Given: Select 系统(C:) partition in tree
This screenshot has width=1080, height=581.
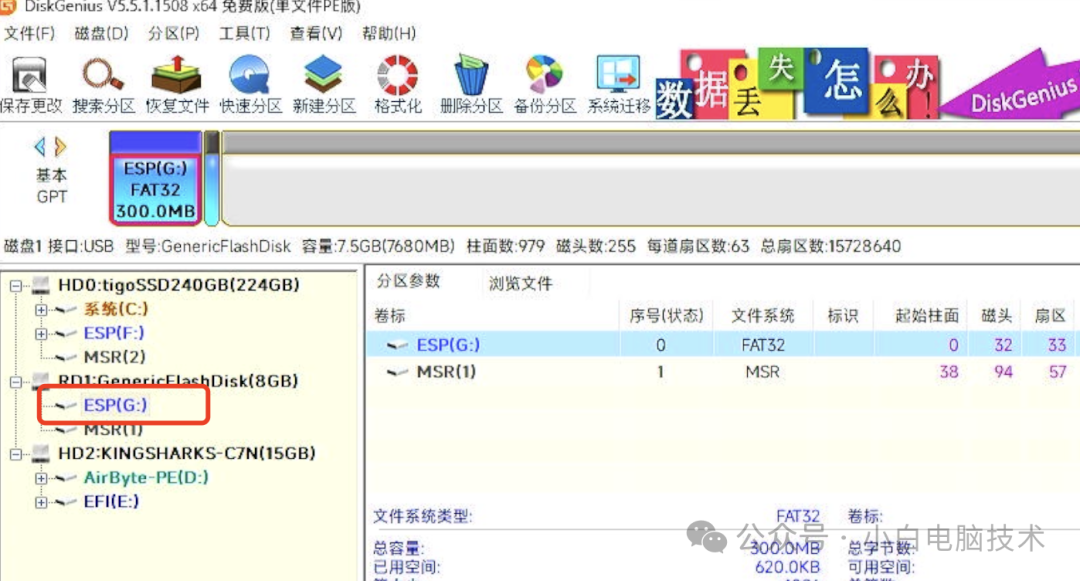Looking at the screenshot, I should 116,309.
